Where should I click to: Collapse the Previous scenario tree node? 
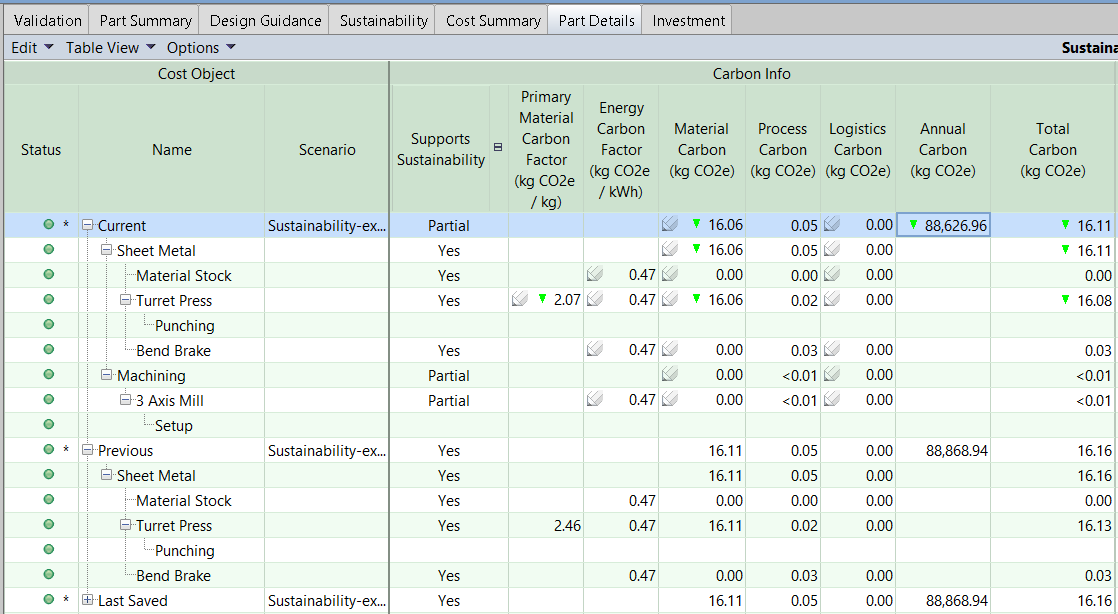click(88, 450)
